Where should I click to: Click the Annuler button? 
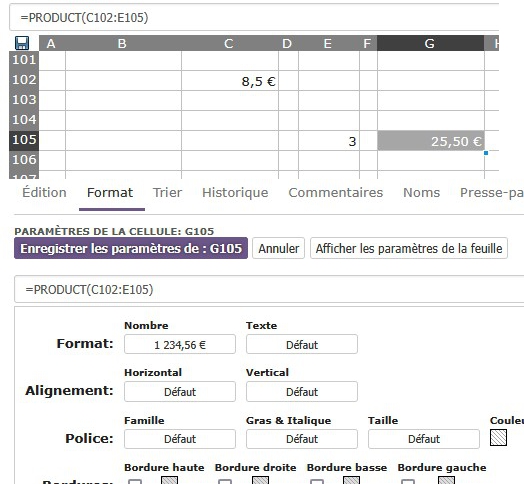point(278,248)
